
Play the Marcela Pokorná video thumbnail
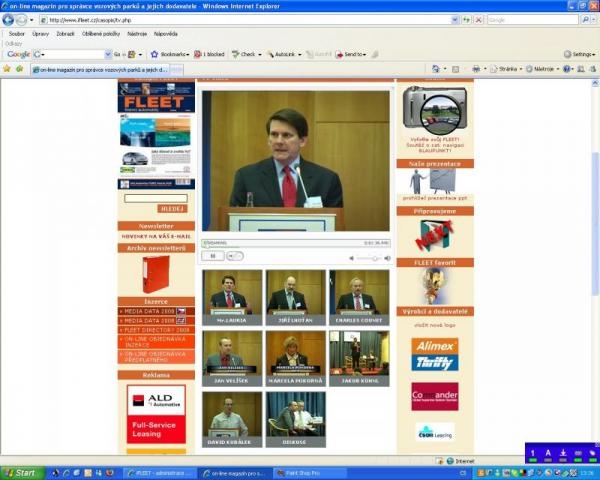296,358
